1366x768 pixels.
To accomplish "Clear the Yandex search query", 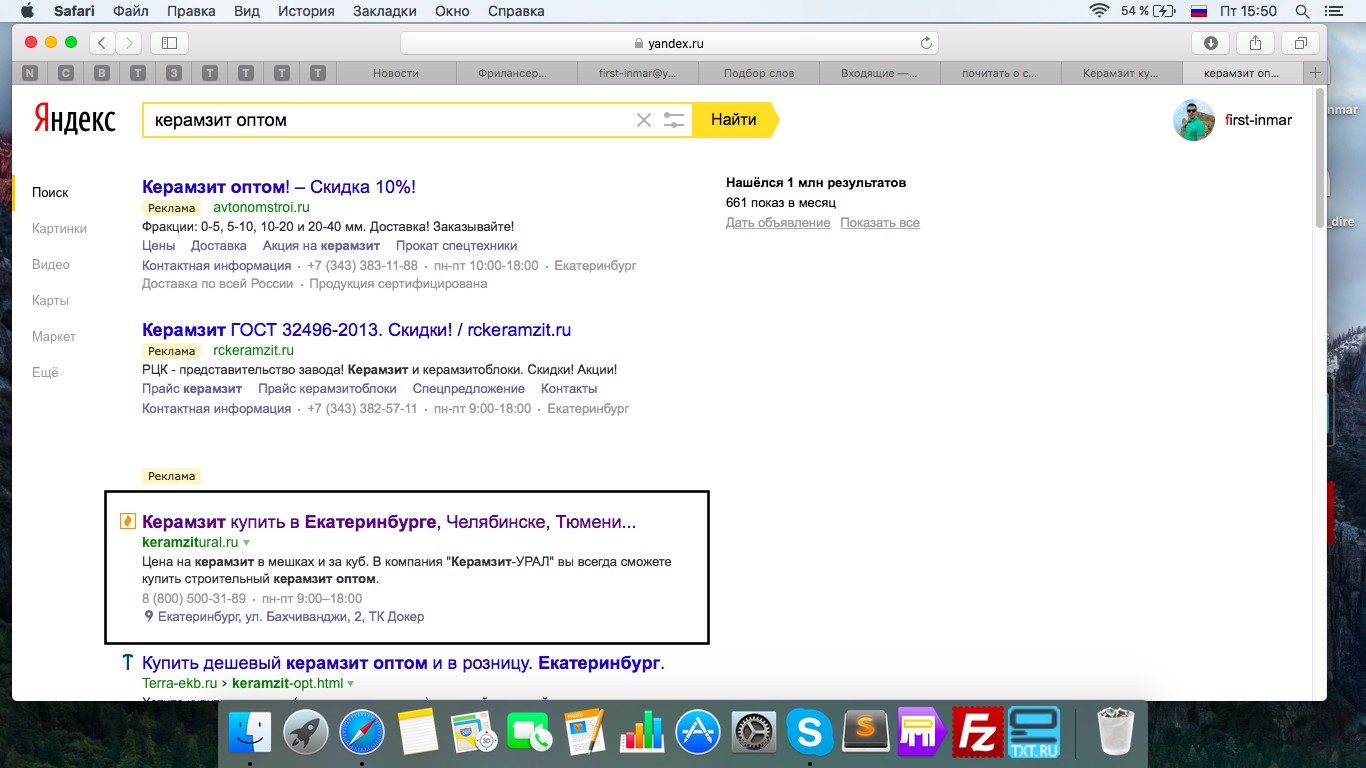I will click(x=644, y=120).
